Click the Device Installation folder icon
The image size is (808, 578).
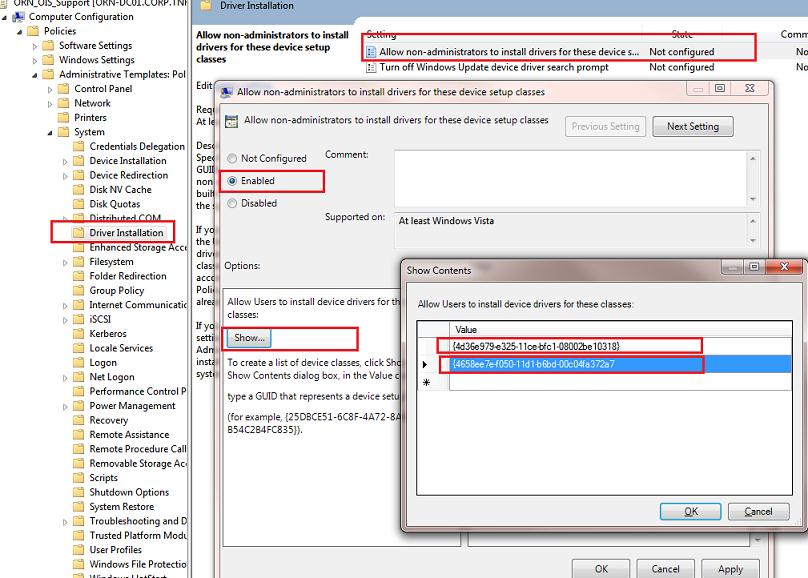coord(79,161)
